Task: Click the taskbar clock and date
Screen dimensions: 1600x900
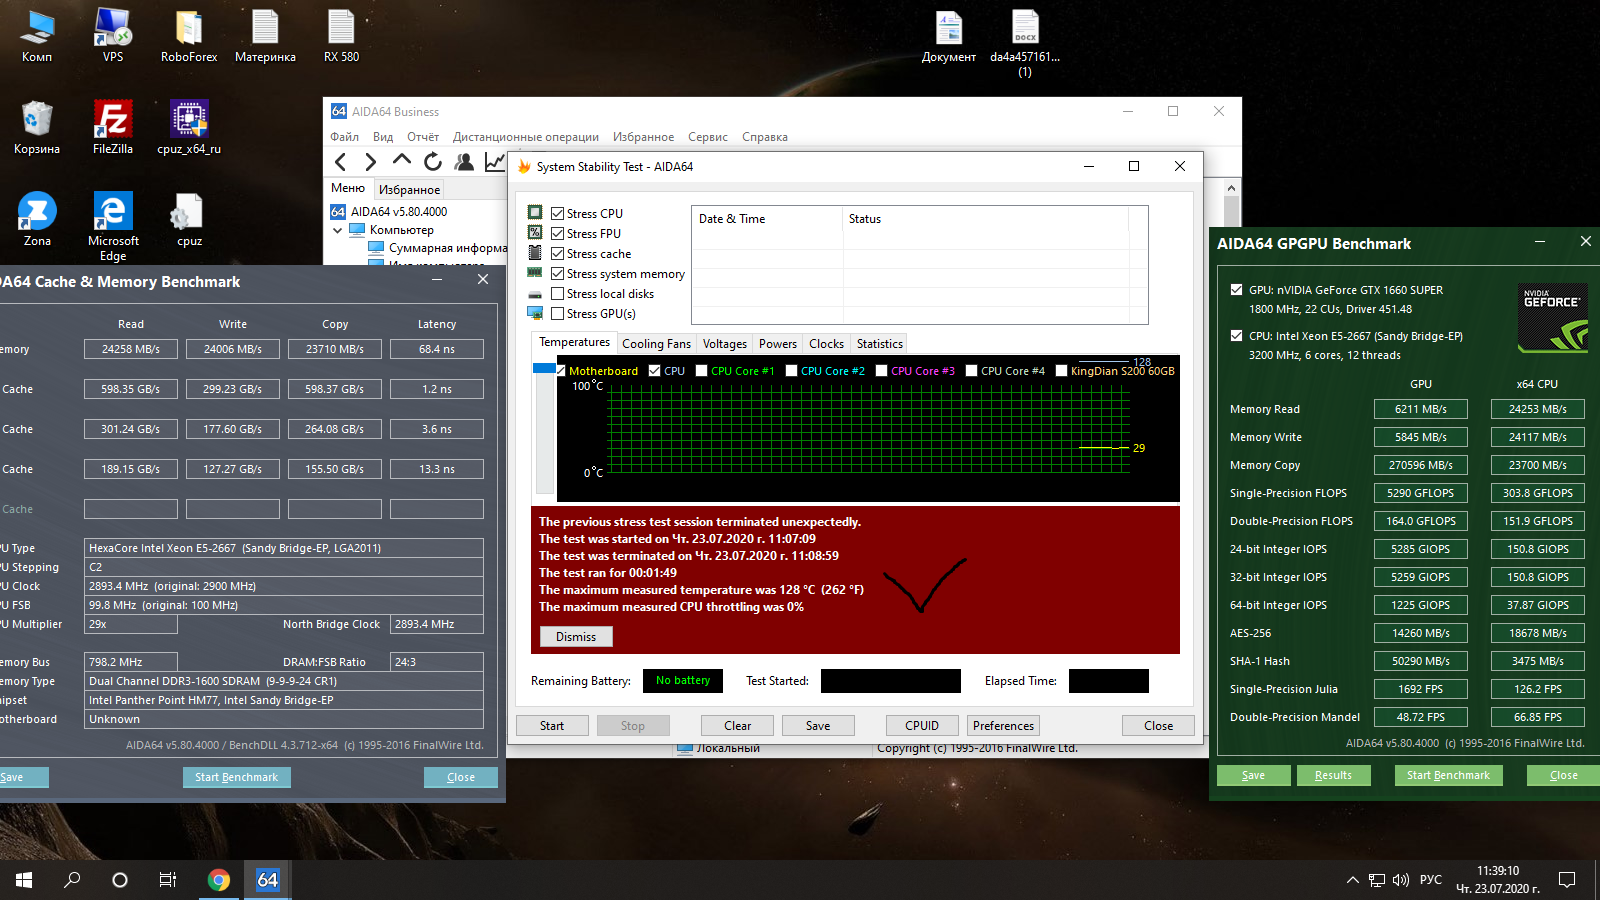Action: pyautogui.click(x=1498, y=880)
